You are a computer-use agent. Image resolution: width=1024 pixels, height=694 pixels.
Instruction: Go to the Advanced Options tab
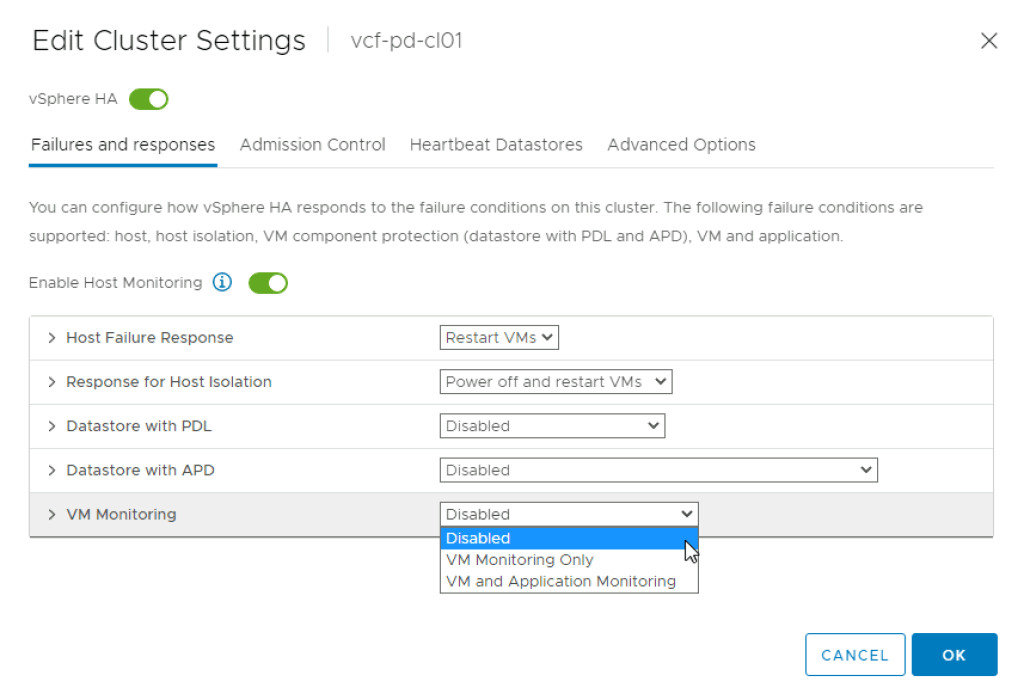(x=681, y=145)
